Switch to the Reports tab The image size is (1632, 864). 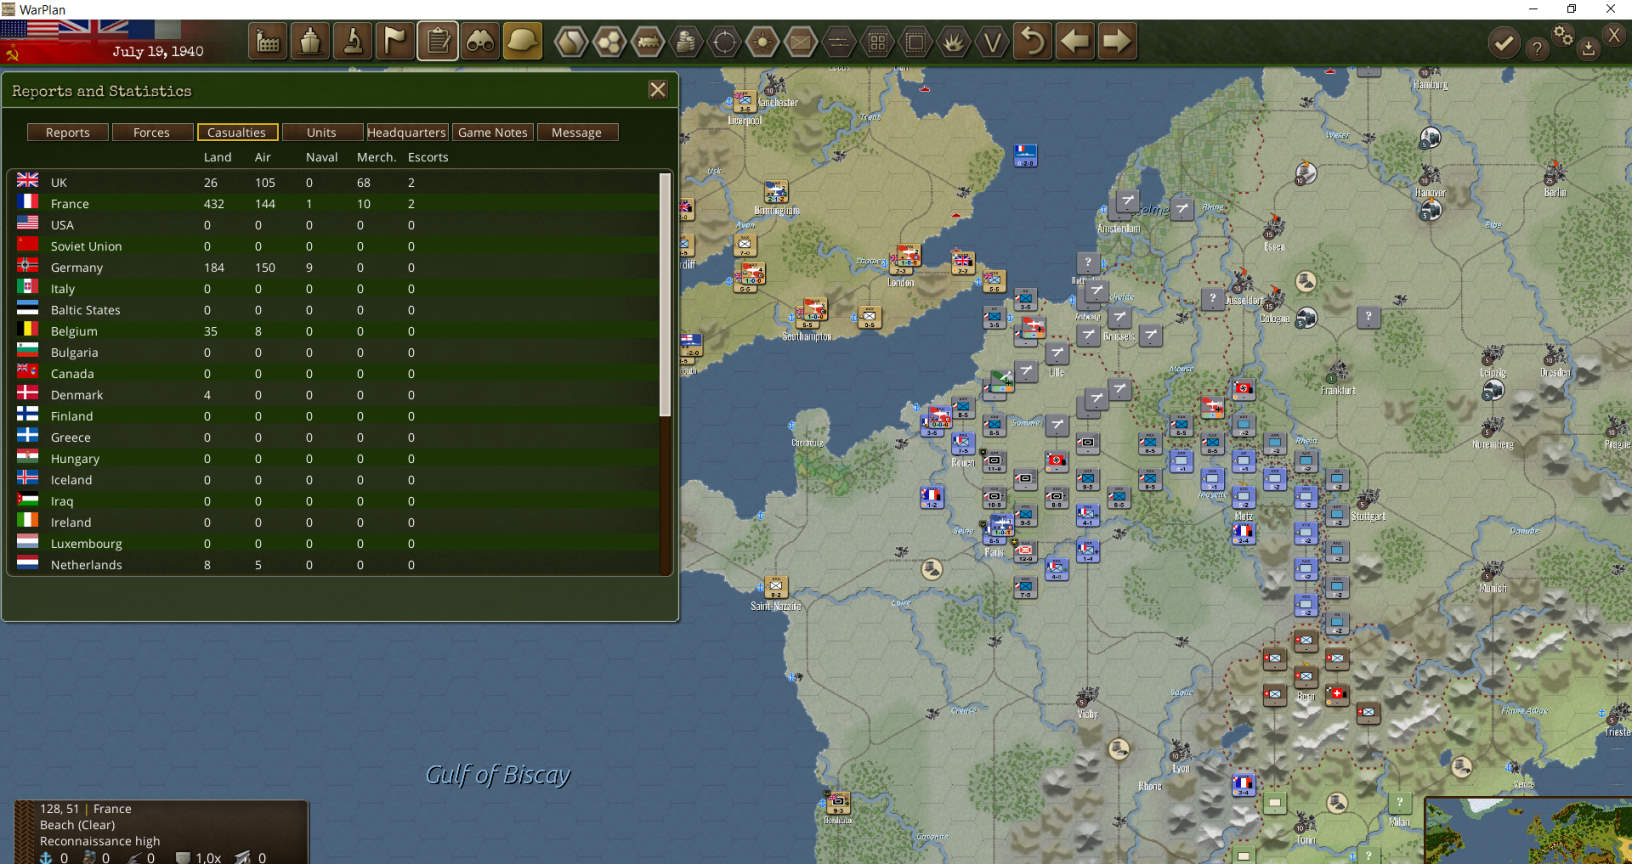tap(68, 132)
